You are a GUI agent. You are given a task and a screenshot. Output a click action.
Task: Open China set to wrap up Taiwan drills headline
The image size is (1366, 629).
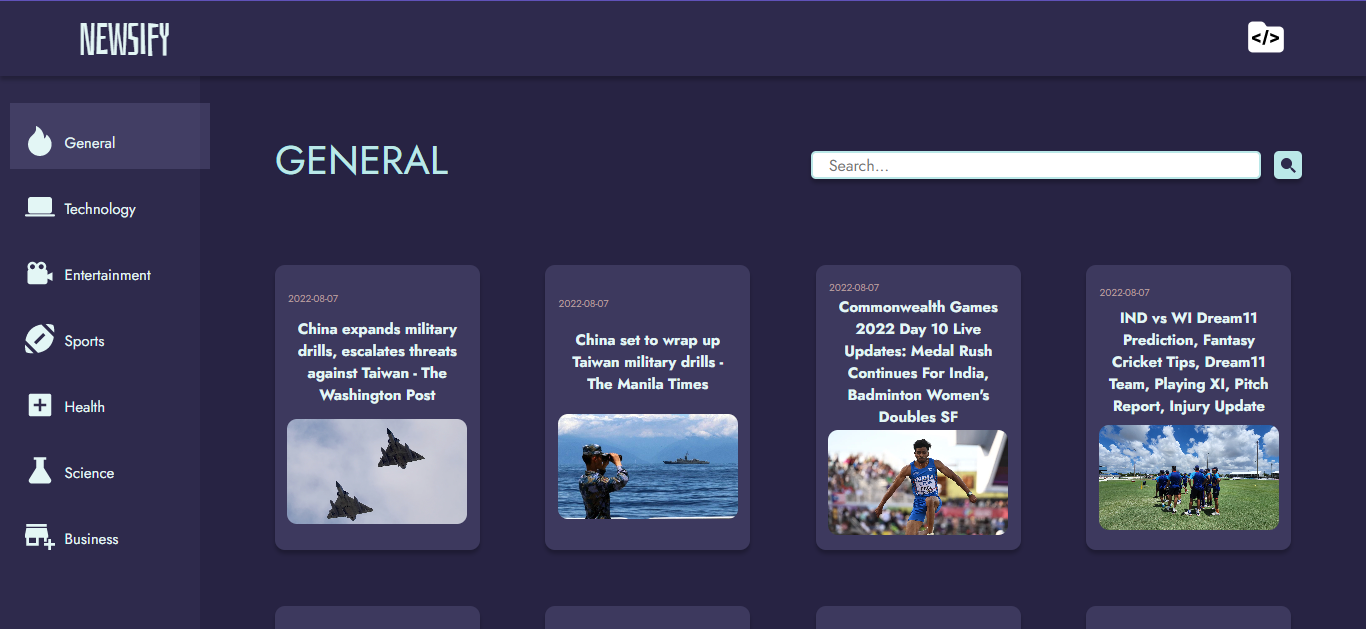point(648,362)
